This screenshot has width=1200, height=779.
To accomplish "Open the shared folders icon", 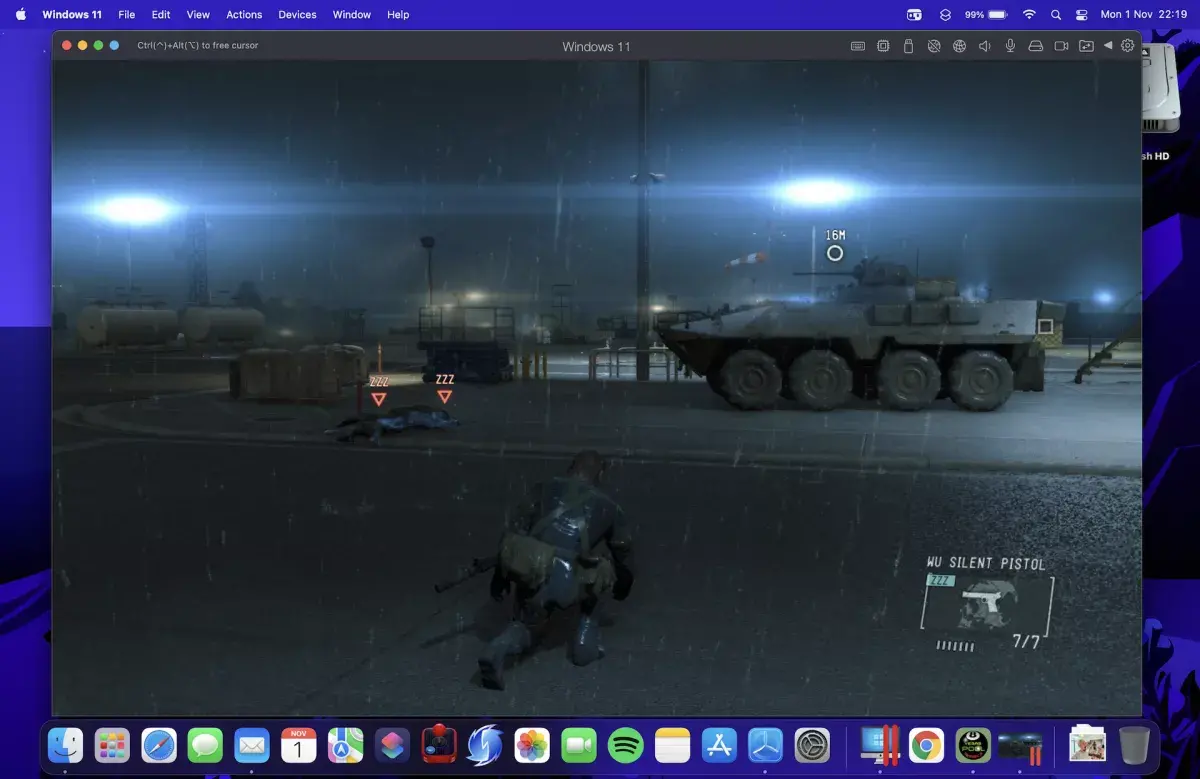I will (1086, 46).
